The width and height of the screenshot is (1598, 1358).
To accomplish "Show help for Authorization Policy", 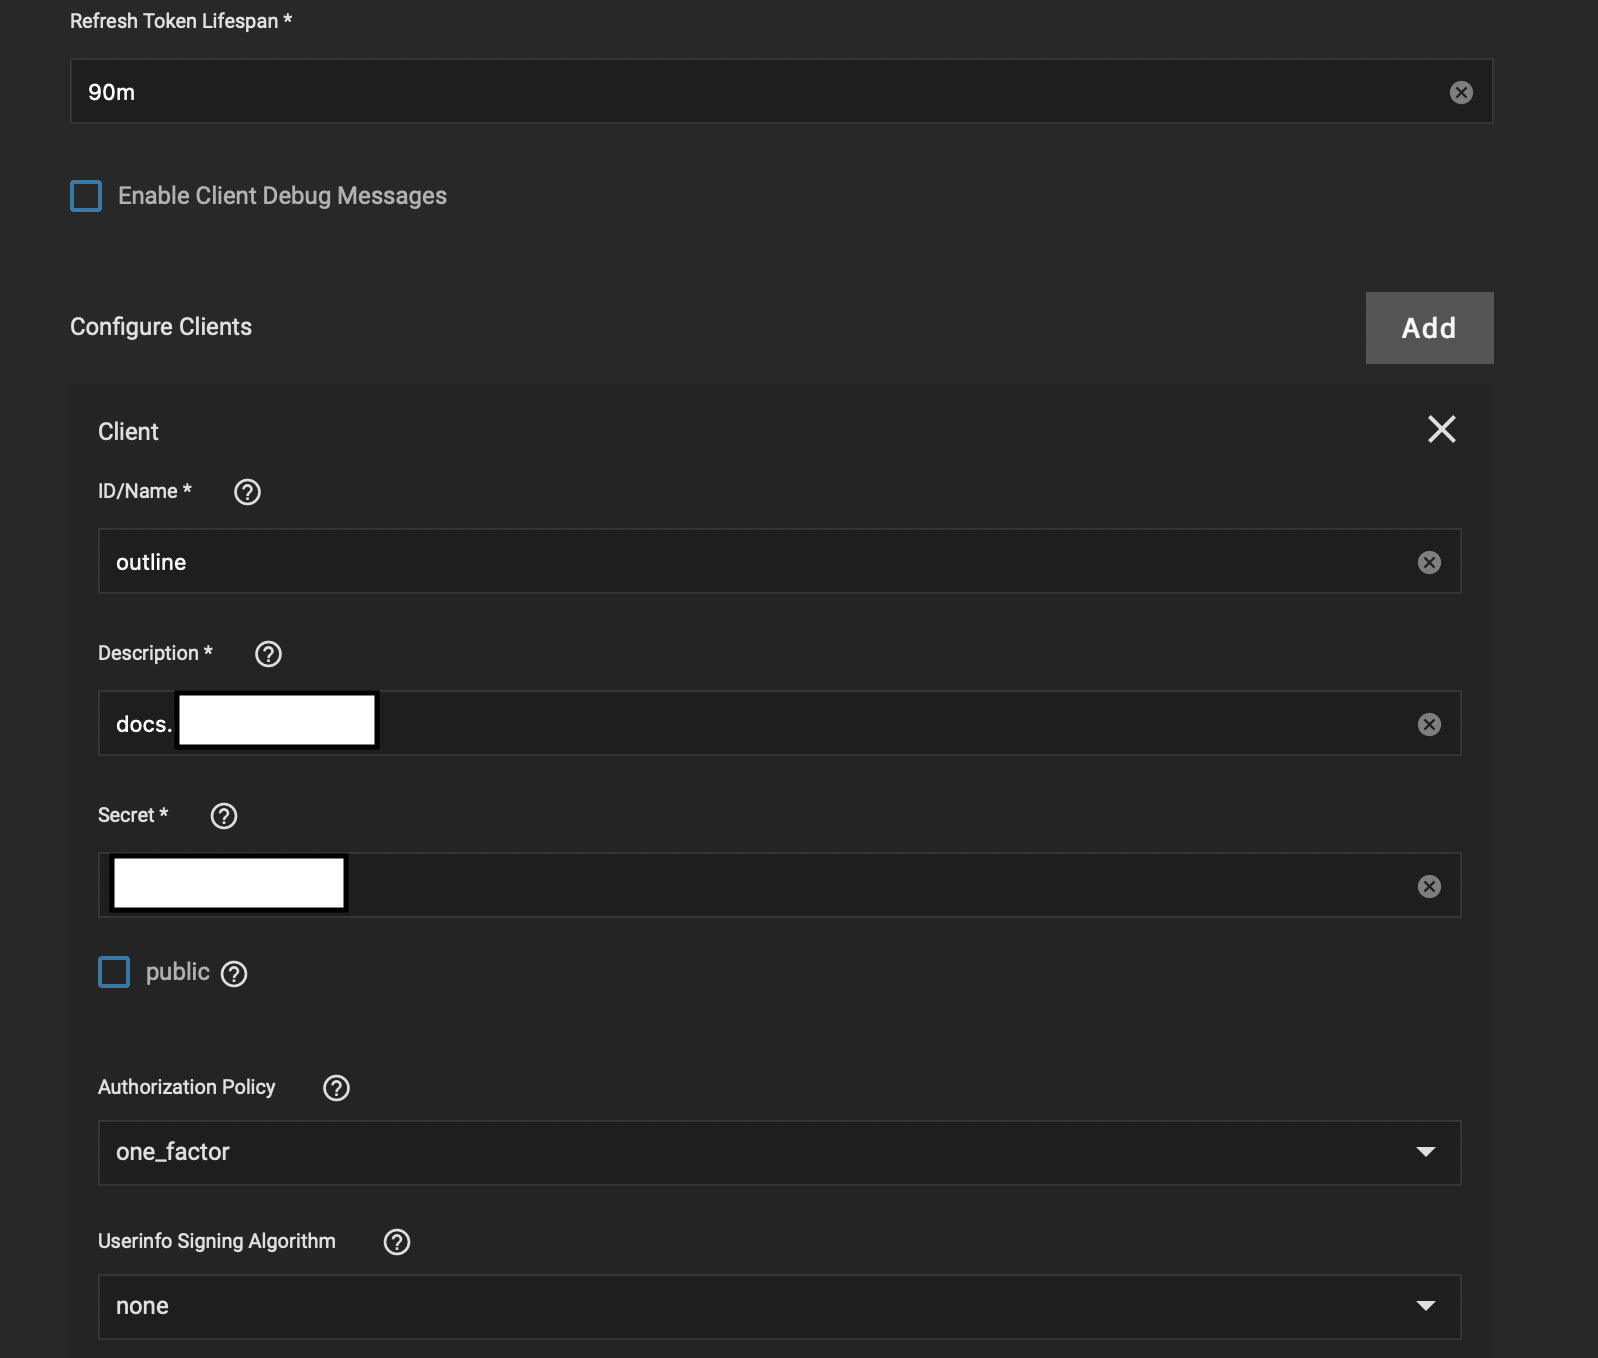I will coord(336,1088).
